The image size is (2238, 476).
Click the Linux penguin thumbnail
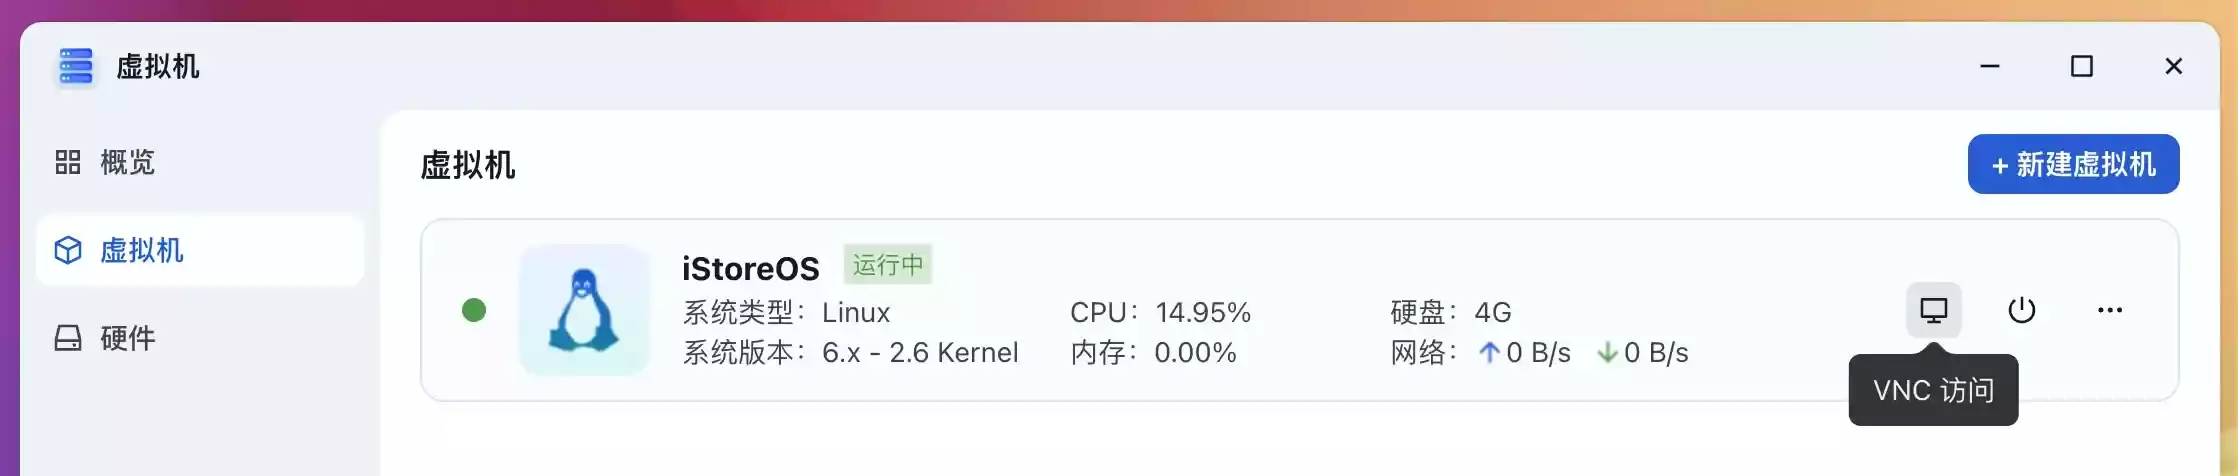pos(584,310)
